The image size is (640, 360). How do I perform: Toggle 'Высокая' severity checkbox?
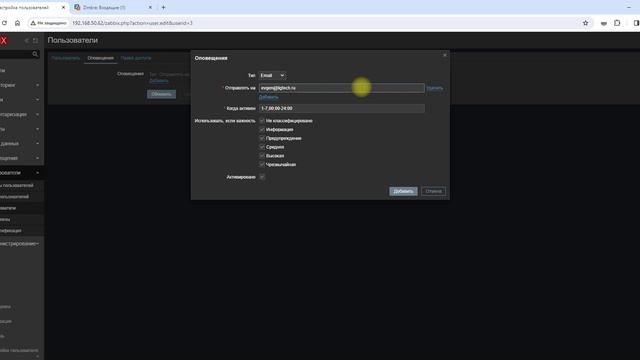[x=262, y=156]
